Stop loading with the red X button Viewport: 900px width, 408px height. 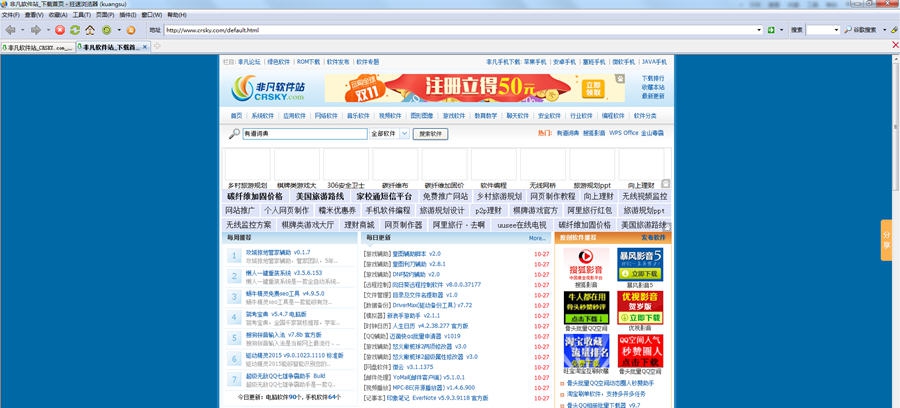tap(60, 30)
